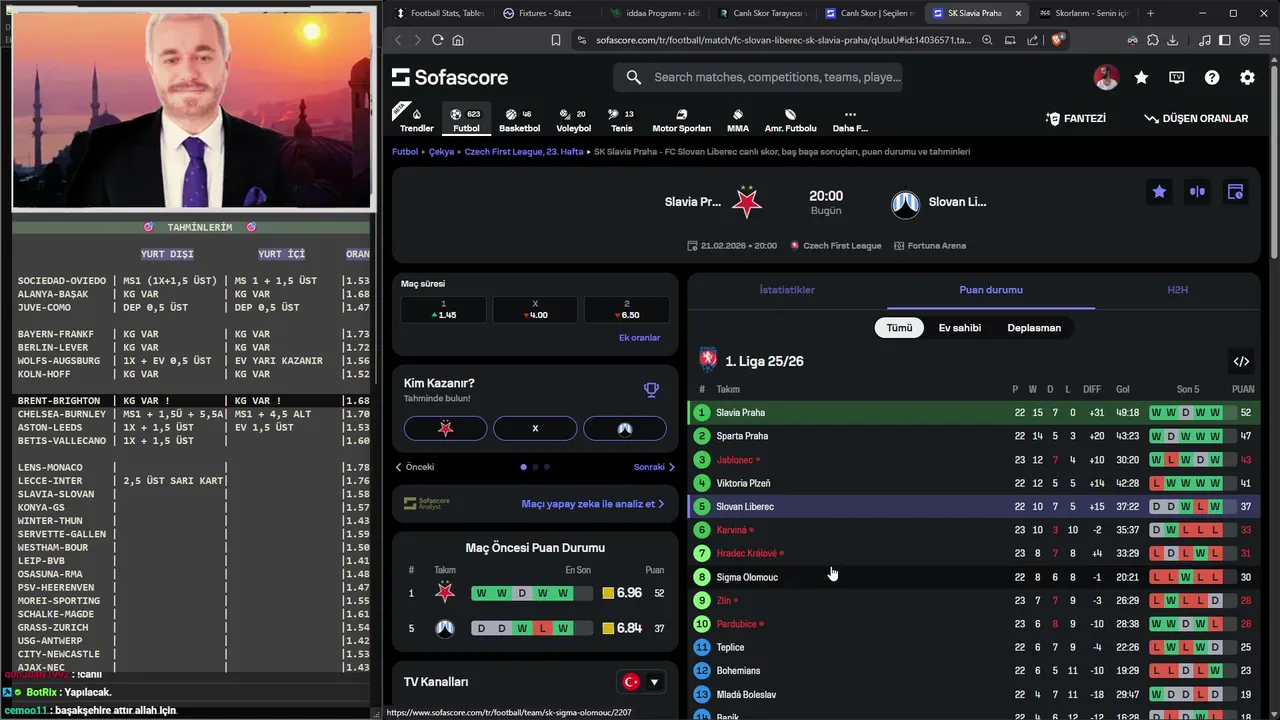Open Maçı yapay zeka ile analiz et

click(593, 504)
